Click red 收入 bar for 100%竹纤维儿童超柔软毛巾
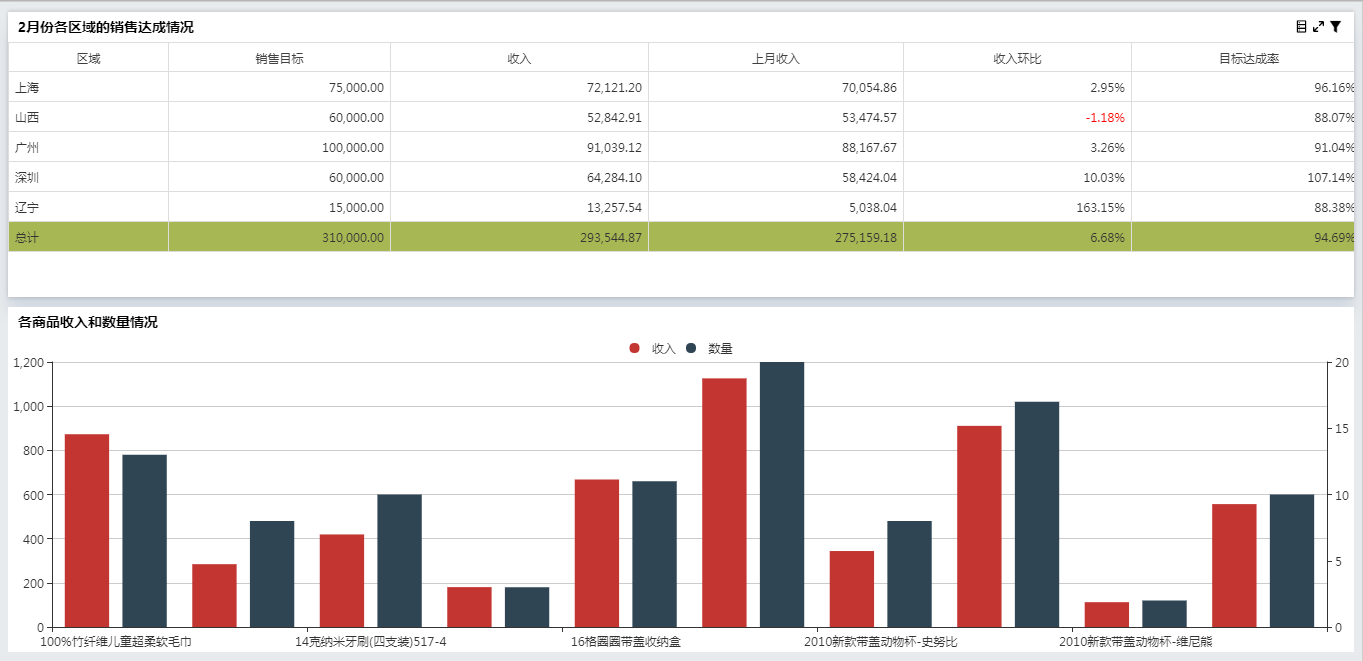Viewport: 1363px width, 661px height. (87, 530)
